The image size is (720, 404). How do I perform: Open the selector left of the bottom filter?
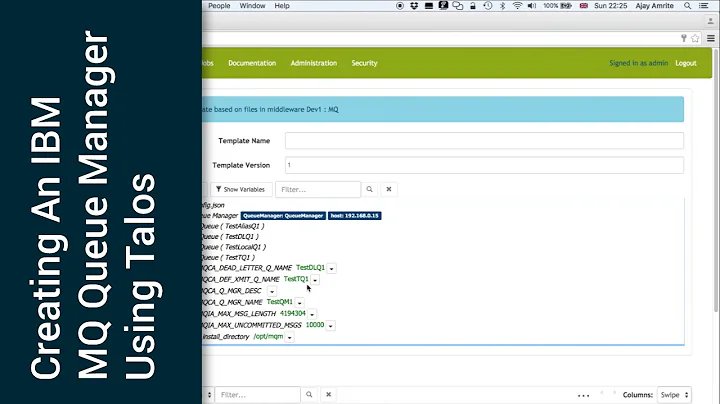pyautogui.click(x=209, y=395)
